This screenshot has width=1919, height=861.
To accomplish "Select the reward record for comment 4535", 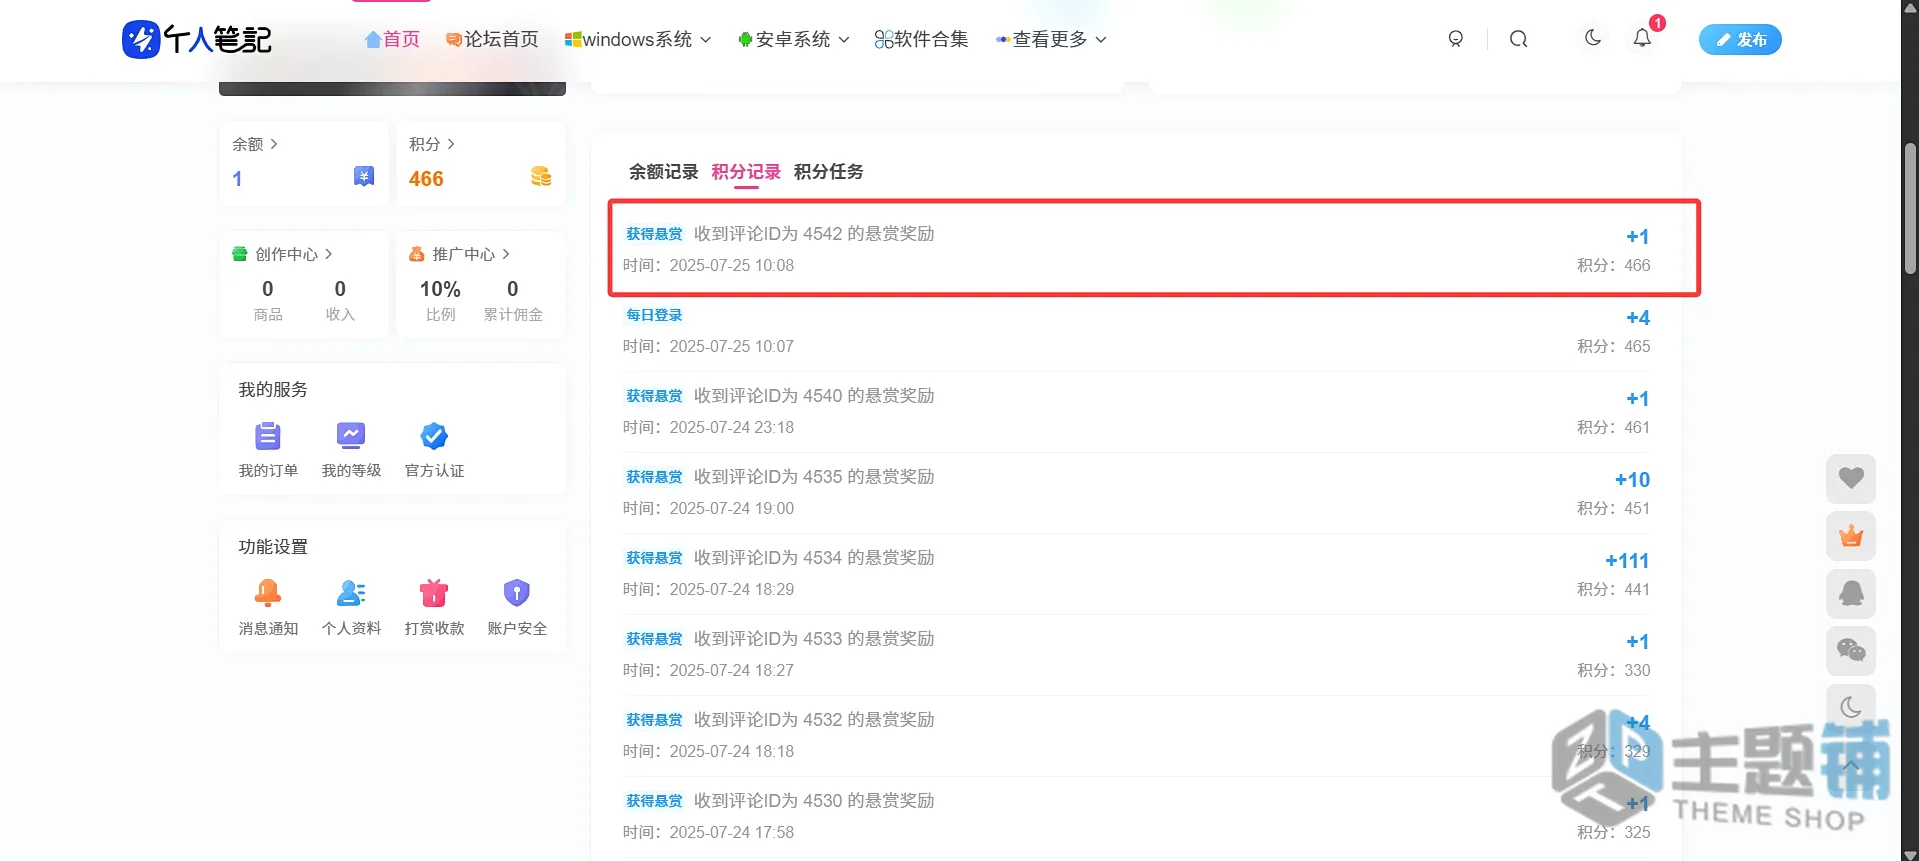I will coord(1136,492).
